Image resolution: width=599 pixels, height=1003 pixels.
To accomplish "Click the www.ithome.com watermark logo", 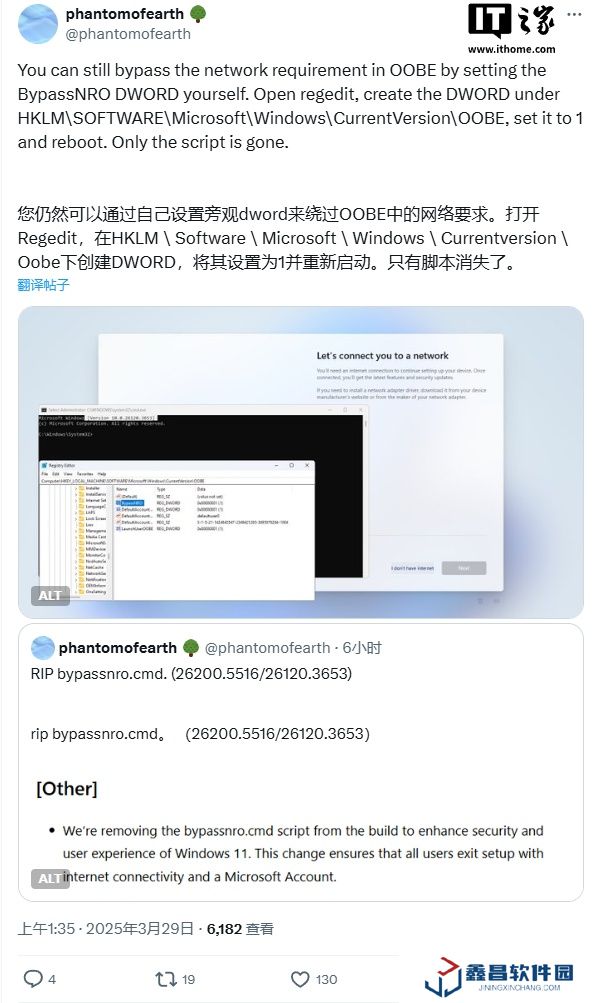I will [511, 29].
